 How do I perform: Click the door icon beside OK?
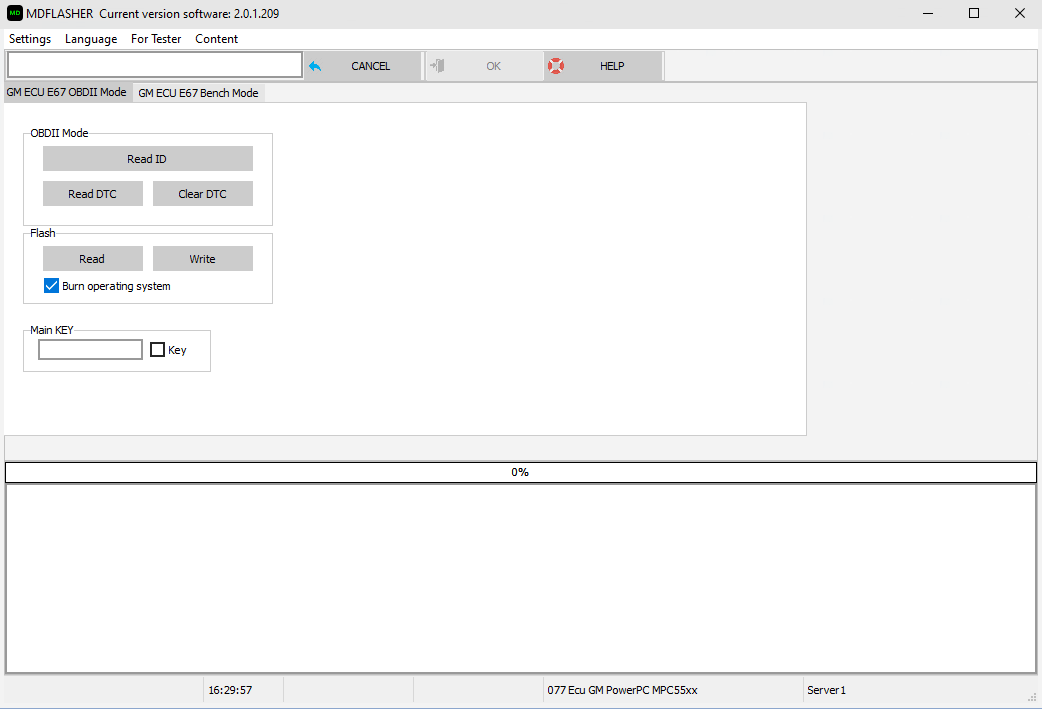(436, 66)
